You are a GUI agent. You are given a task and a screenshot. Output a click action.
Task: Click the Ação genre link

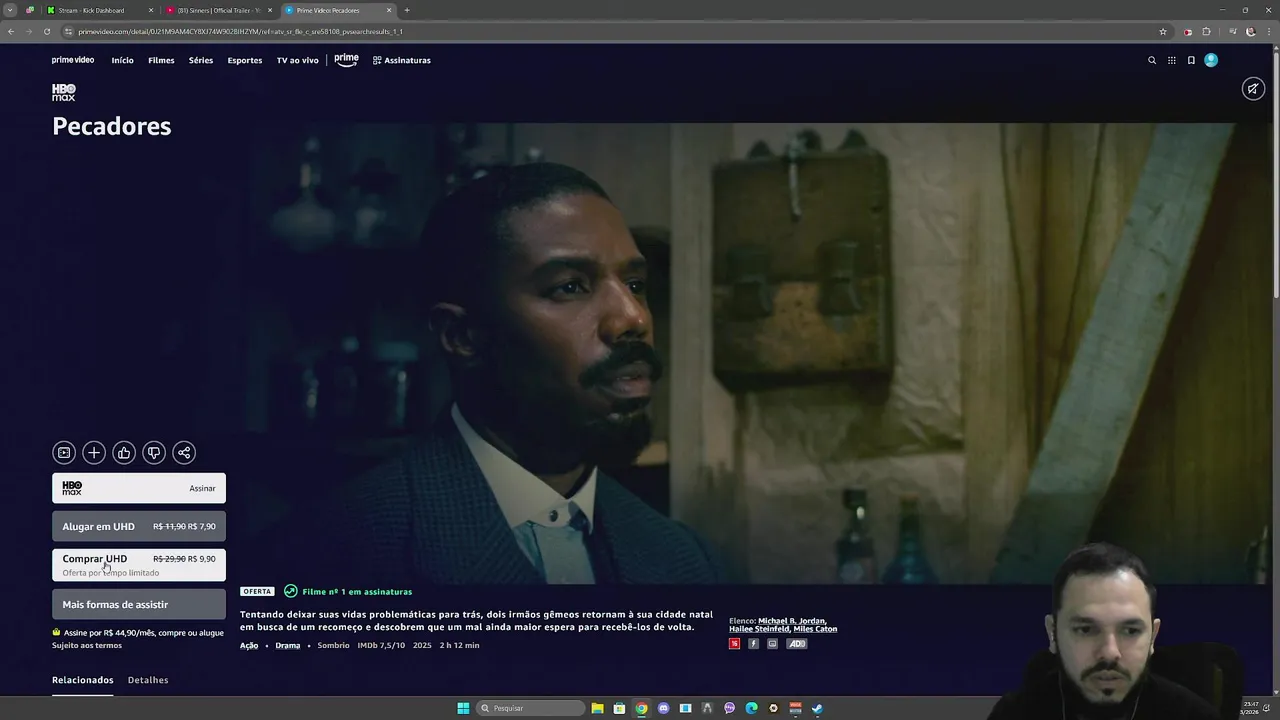pyautogui.click(x=249, y=646)
